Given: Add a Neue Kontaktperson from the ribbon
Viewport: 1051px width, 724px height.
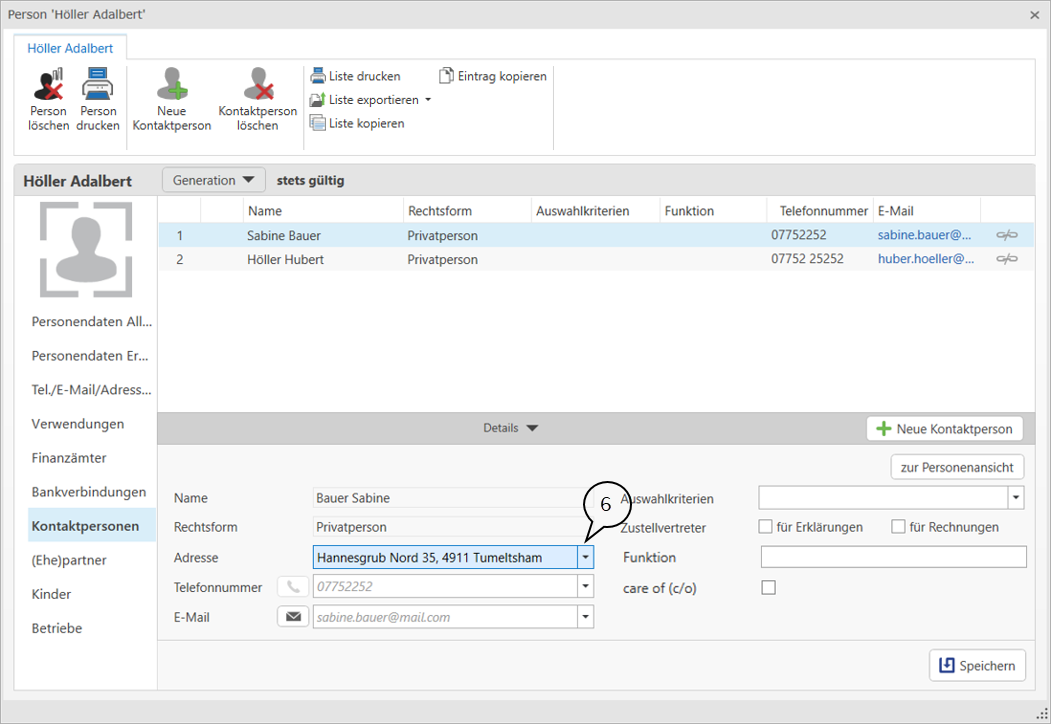Looking at the screenshot, I should (172, 84).
